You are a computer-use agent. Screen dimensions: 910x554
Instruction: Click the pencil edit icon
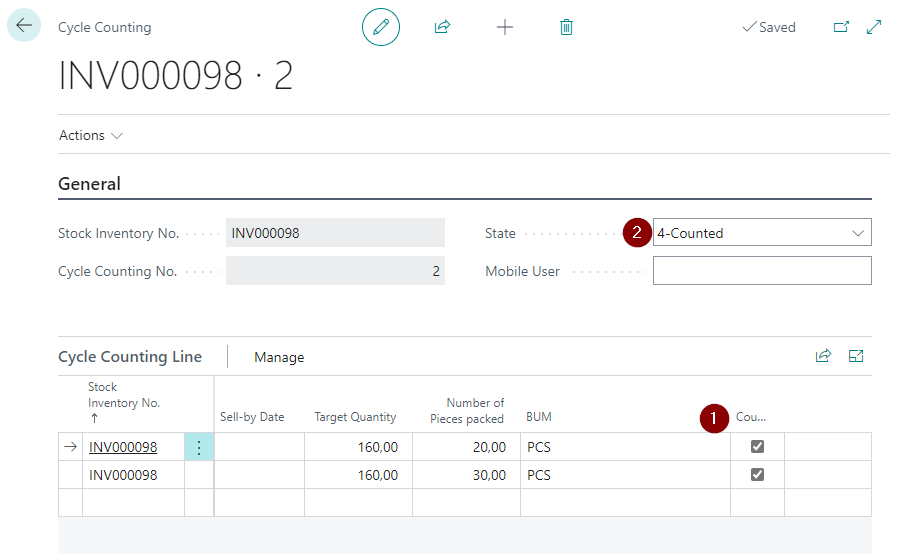tap(380, 27)
